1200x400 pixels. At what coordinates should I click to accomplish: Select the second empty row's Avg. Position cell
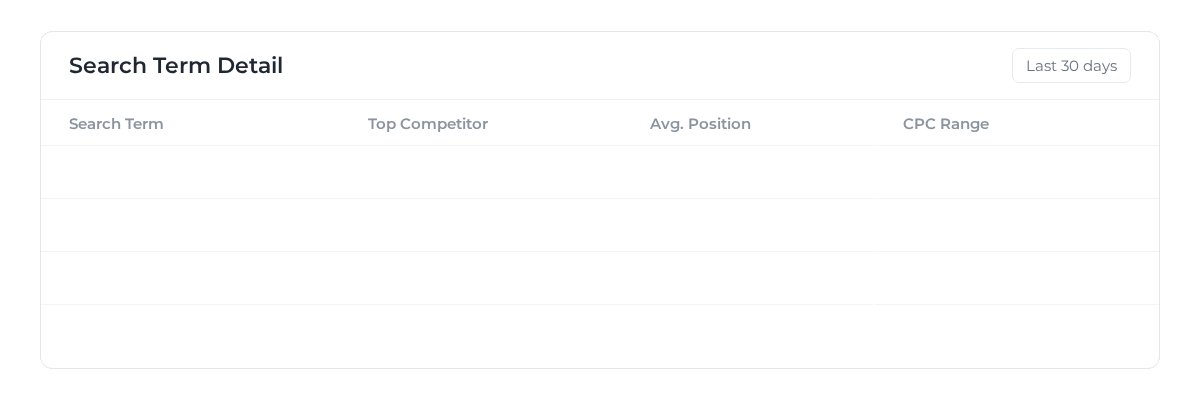748,225
